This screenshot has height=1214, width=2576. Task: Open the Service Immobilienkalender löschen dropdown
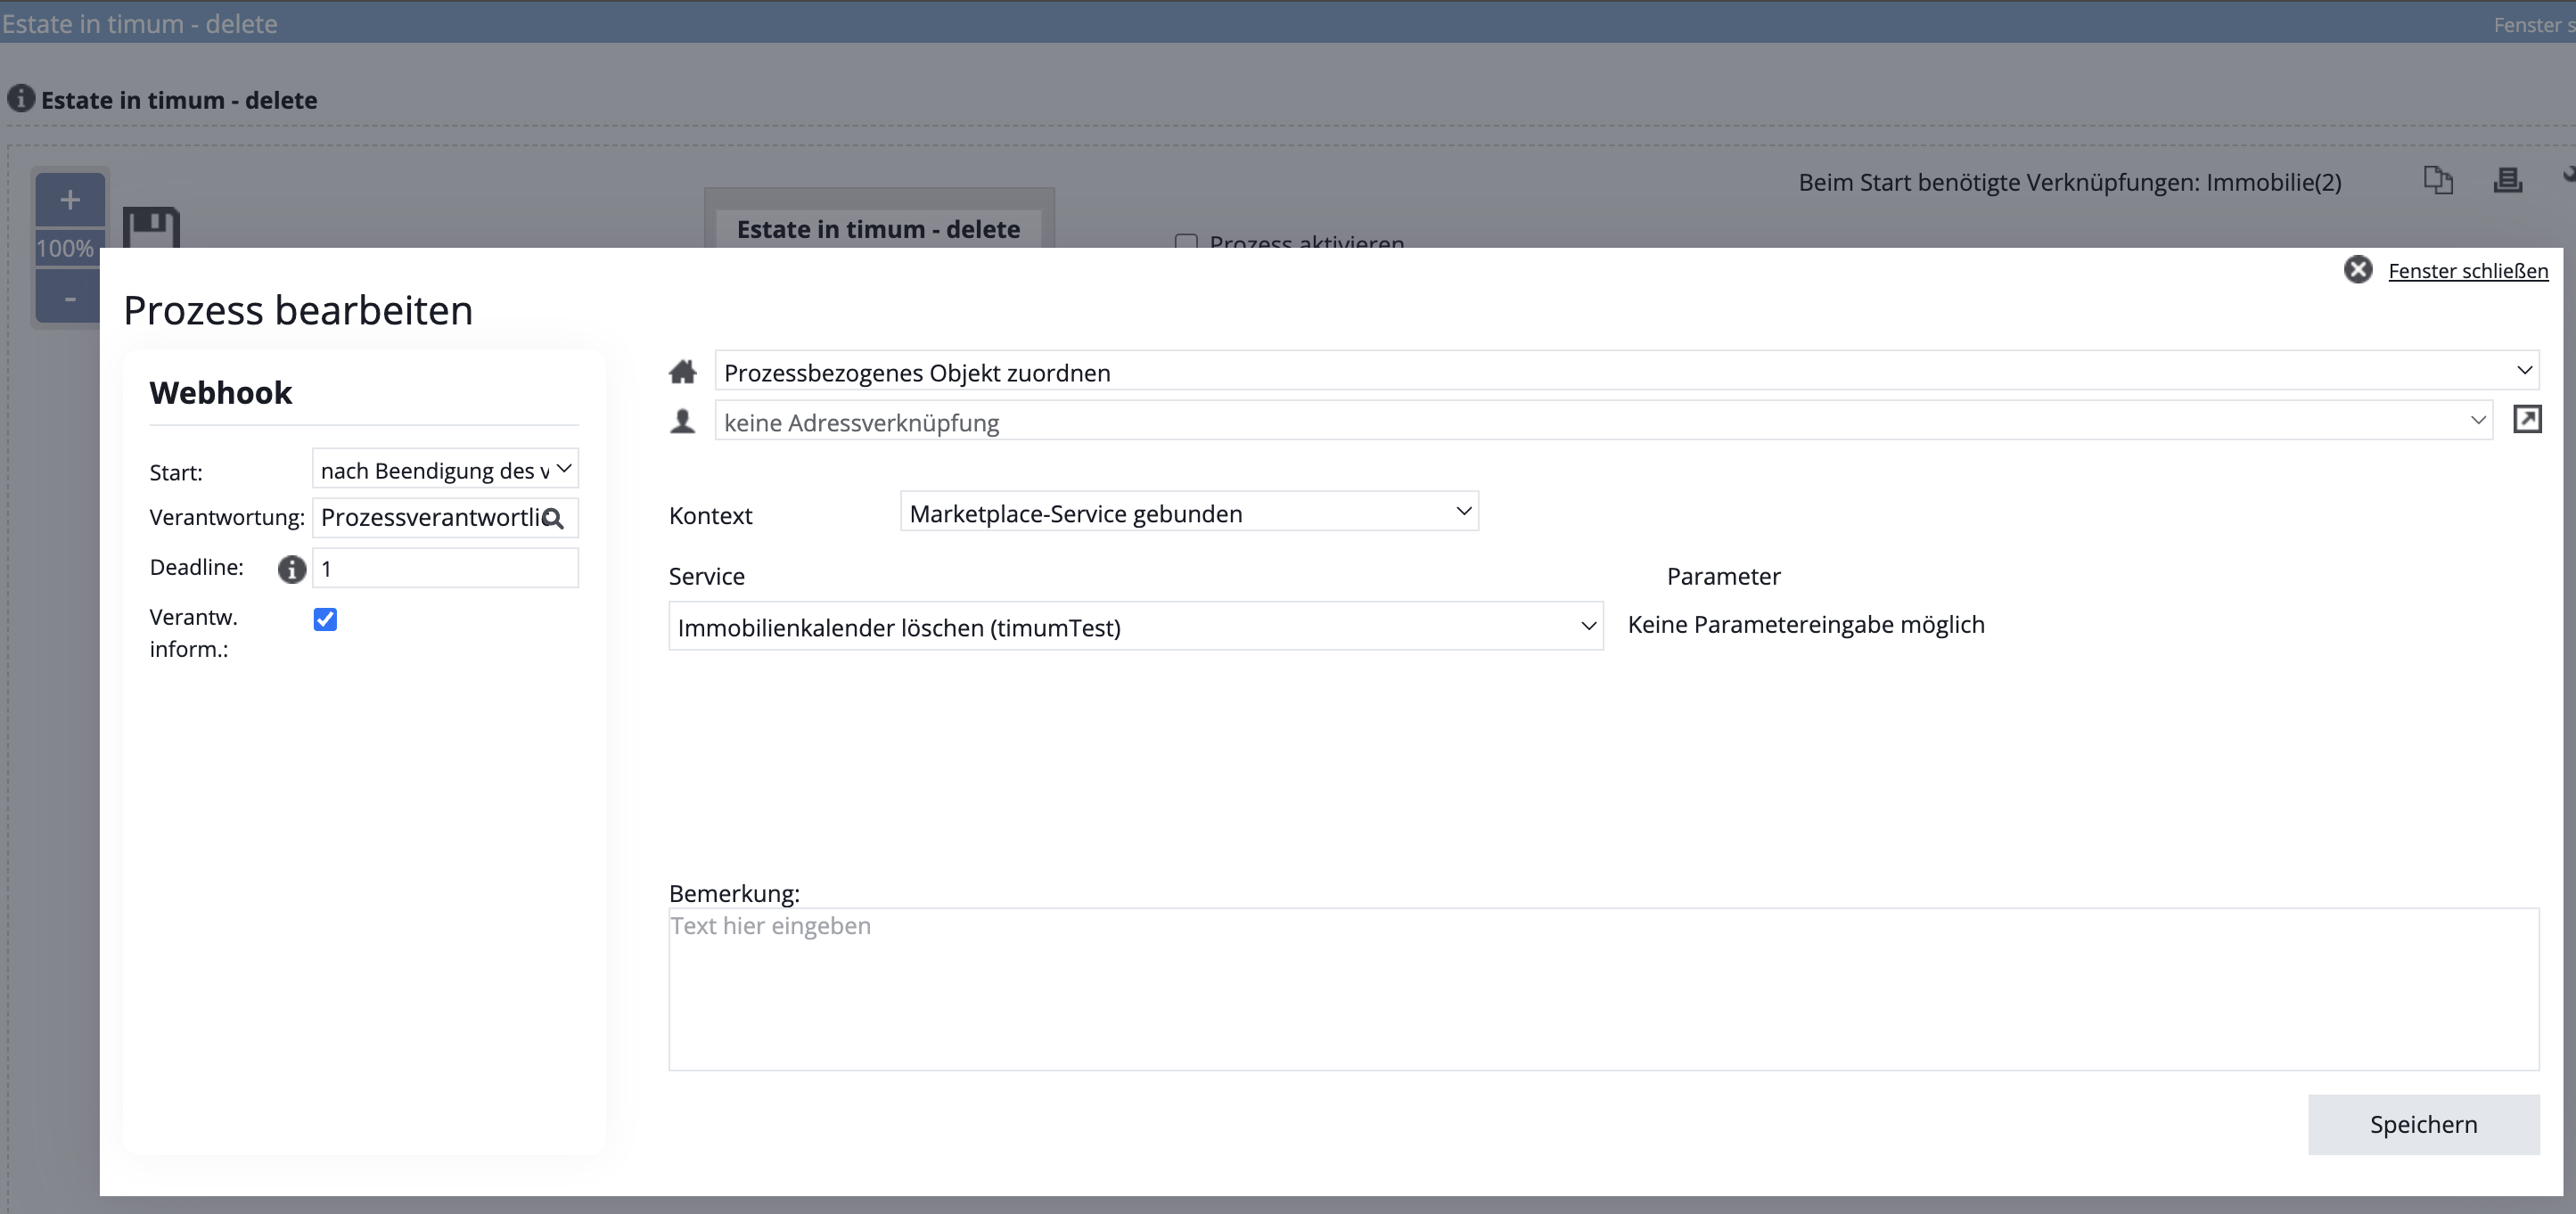click(1136, 626)
